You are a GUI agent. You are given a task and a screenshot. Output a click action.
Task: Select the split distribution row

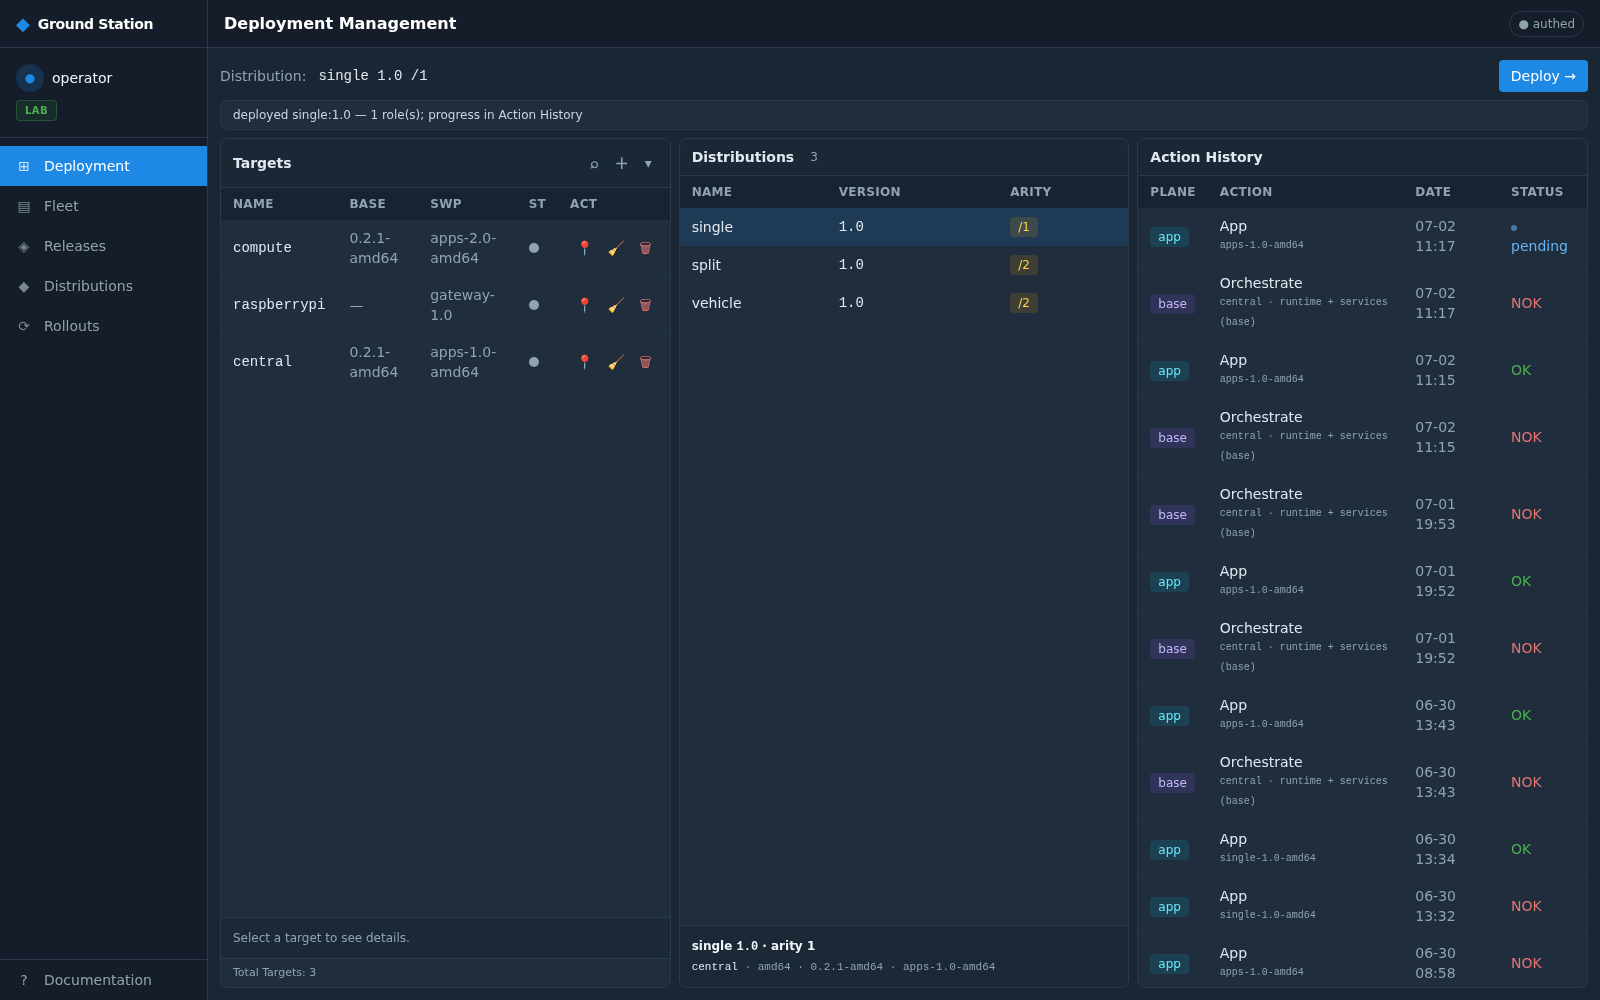click(904, 265)
